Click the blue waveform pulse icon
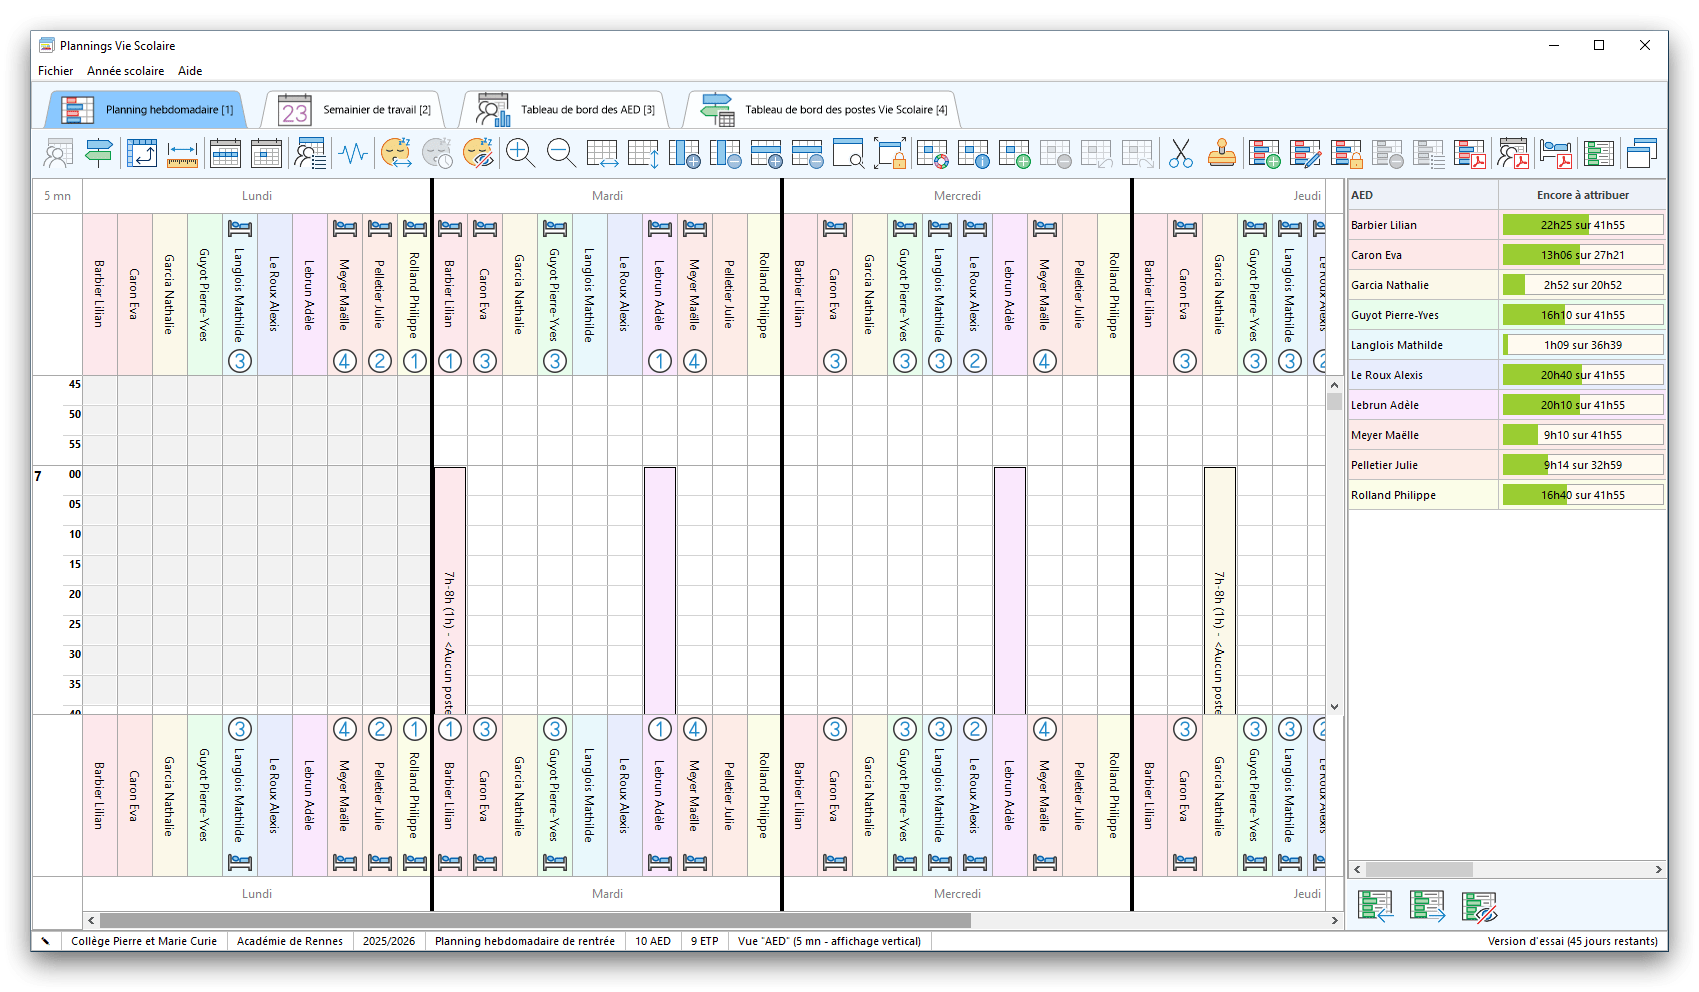The height and width of the screenshot is (992, 1699). point(352,153)
